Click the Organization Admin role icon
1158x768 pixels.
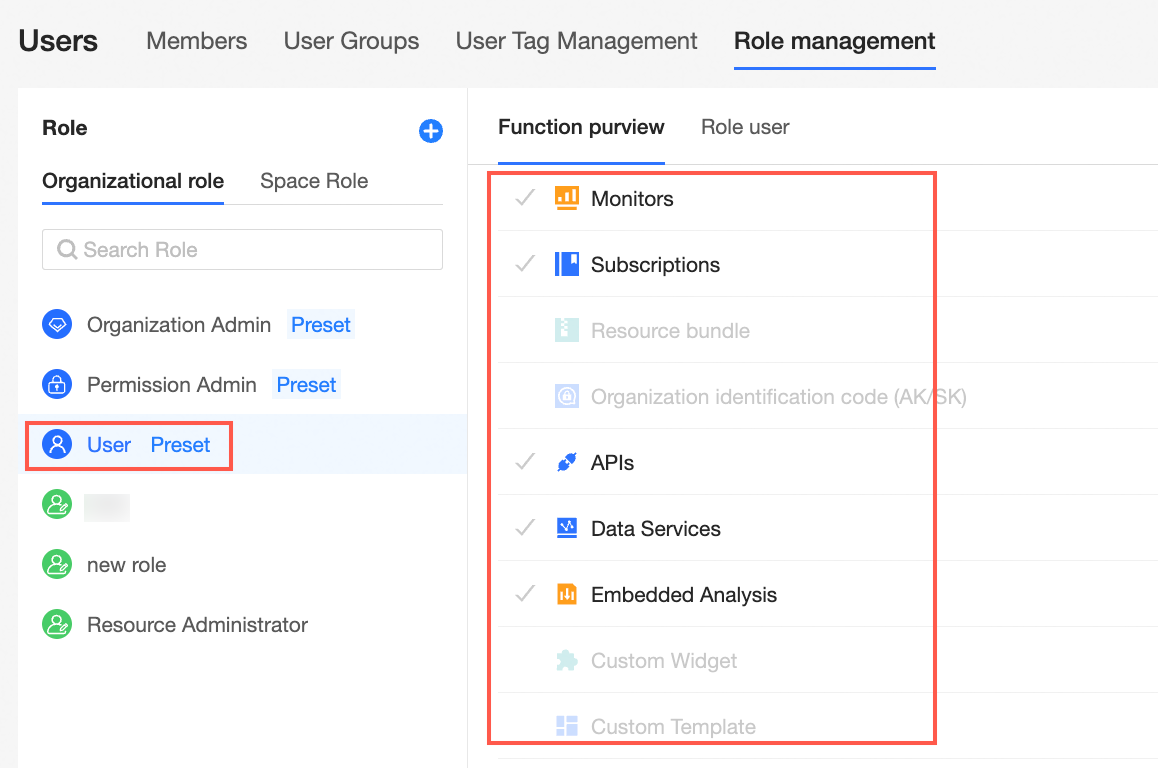[57, 324]
